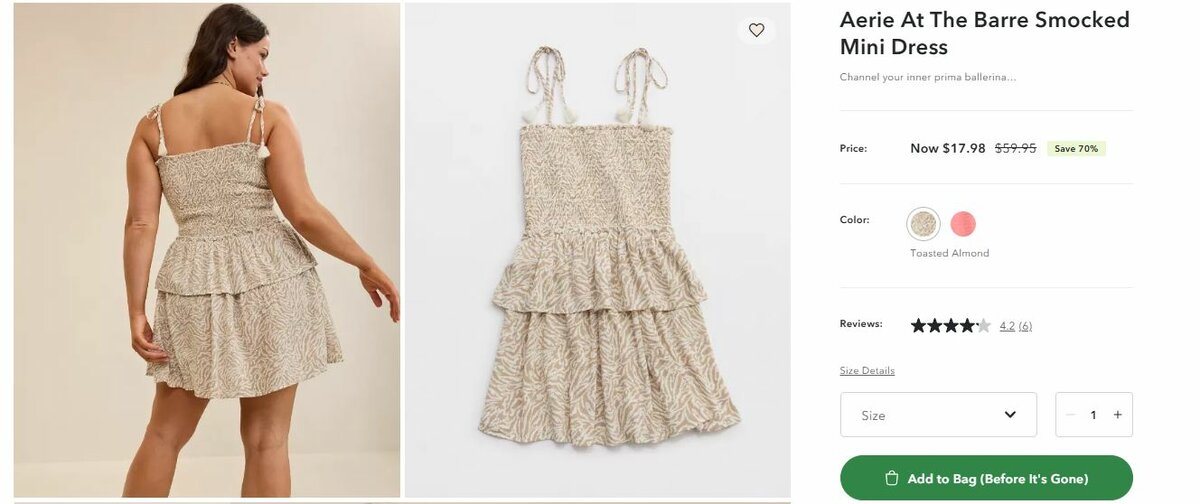Expand the 'Channel your inner prima ballerina...' description
Image resolution: width=1200 pixels, height=504 pixels.
(928, 77)
